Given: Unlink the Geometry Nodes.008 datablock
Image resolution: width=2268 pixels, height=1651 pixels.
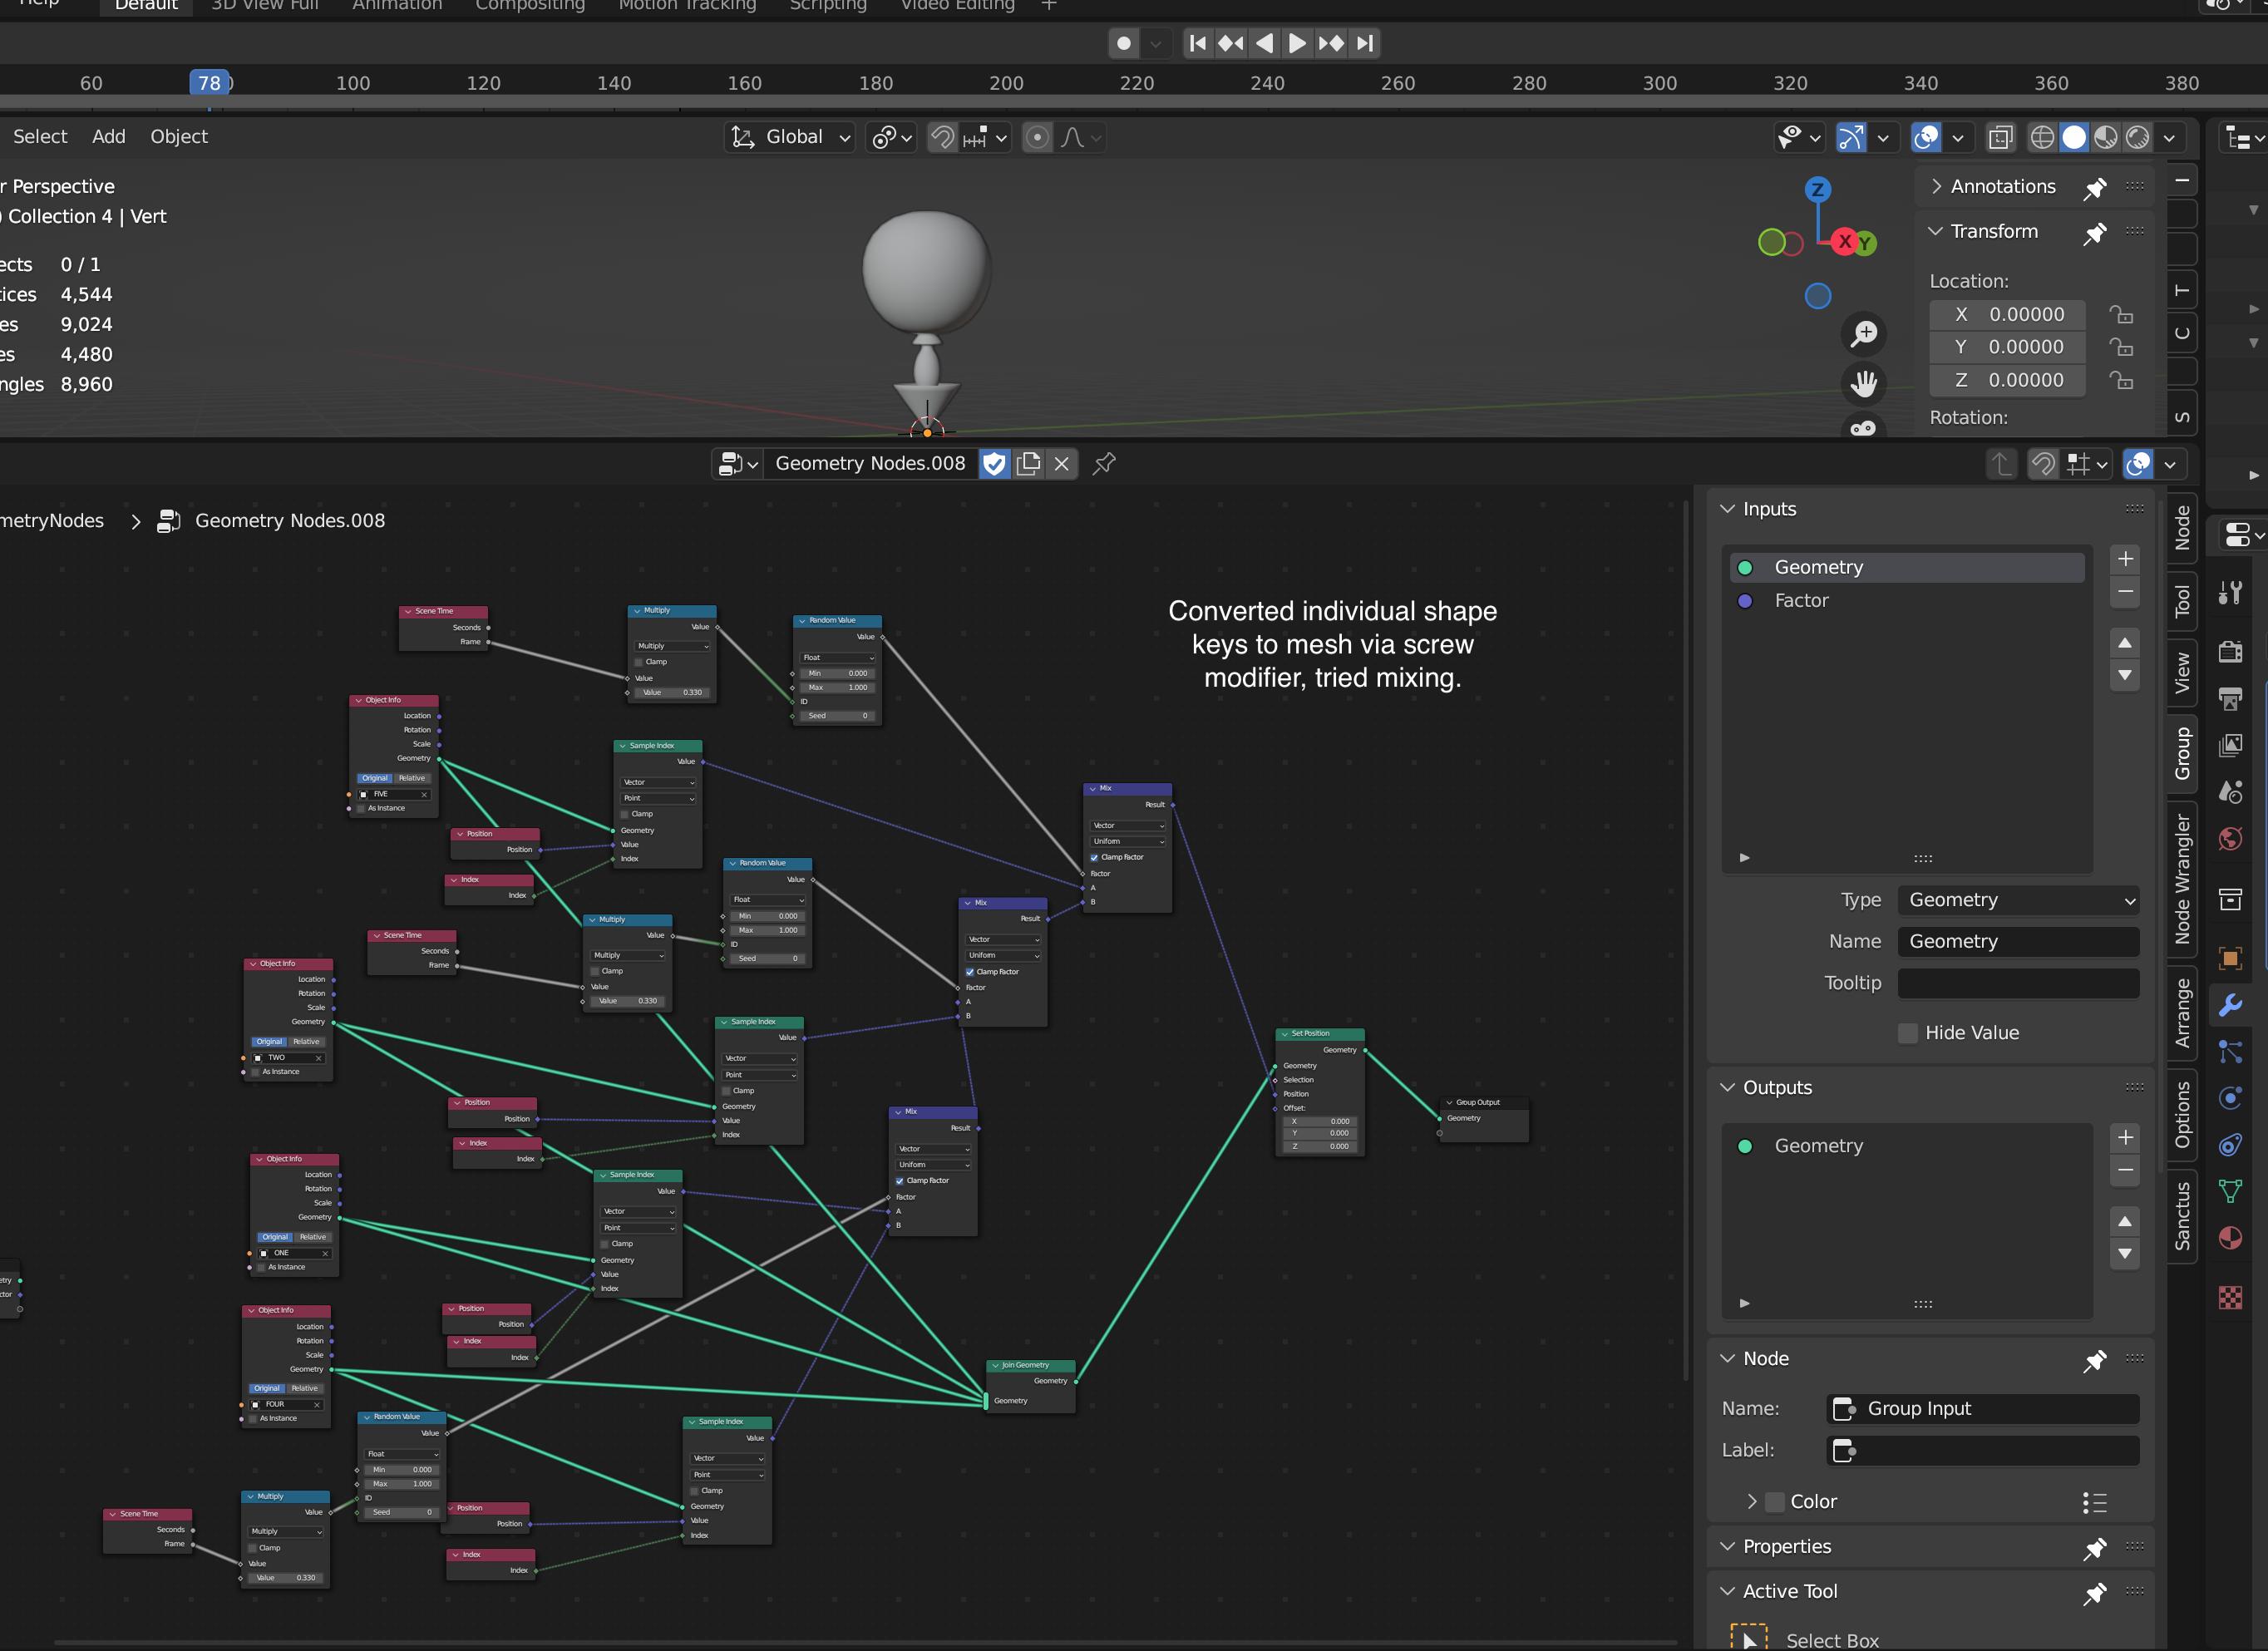Looking at the screenshot, I should click(1061, 464).
